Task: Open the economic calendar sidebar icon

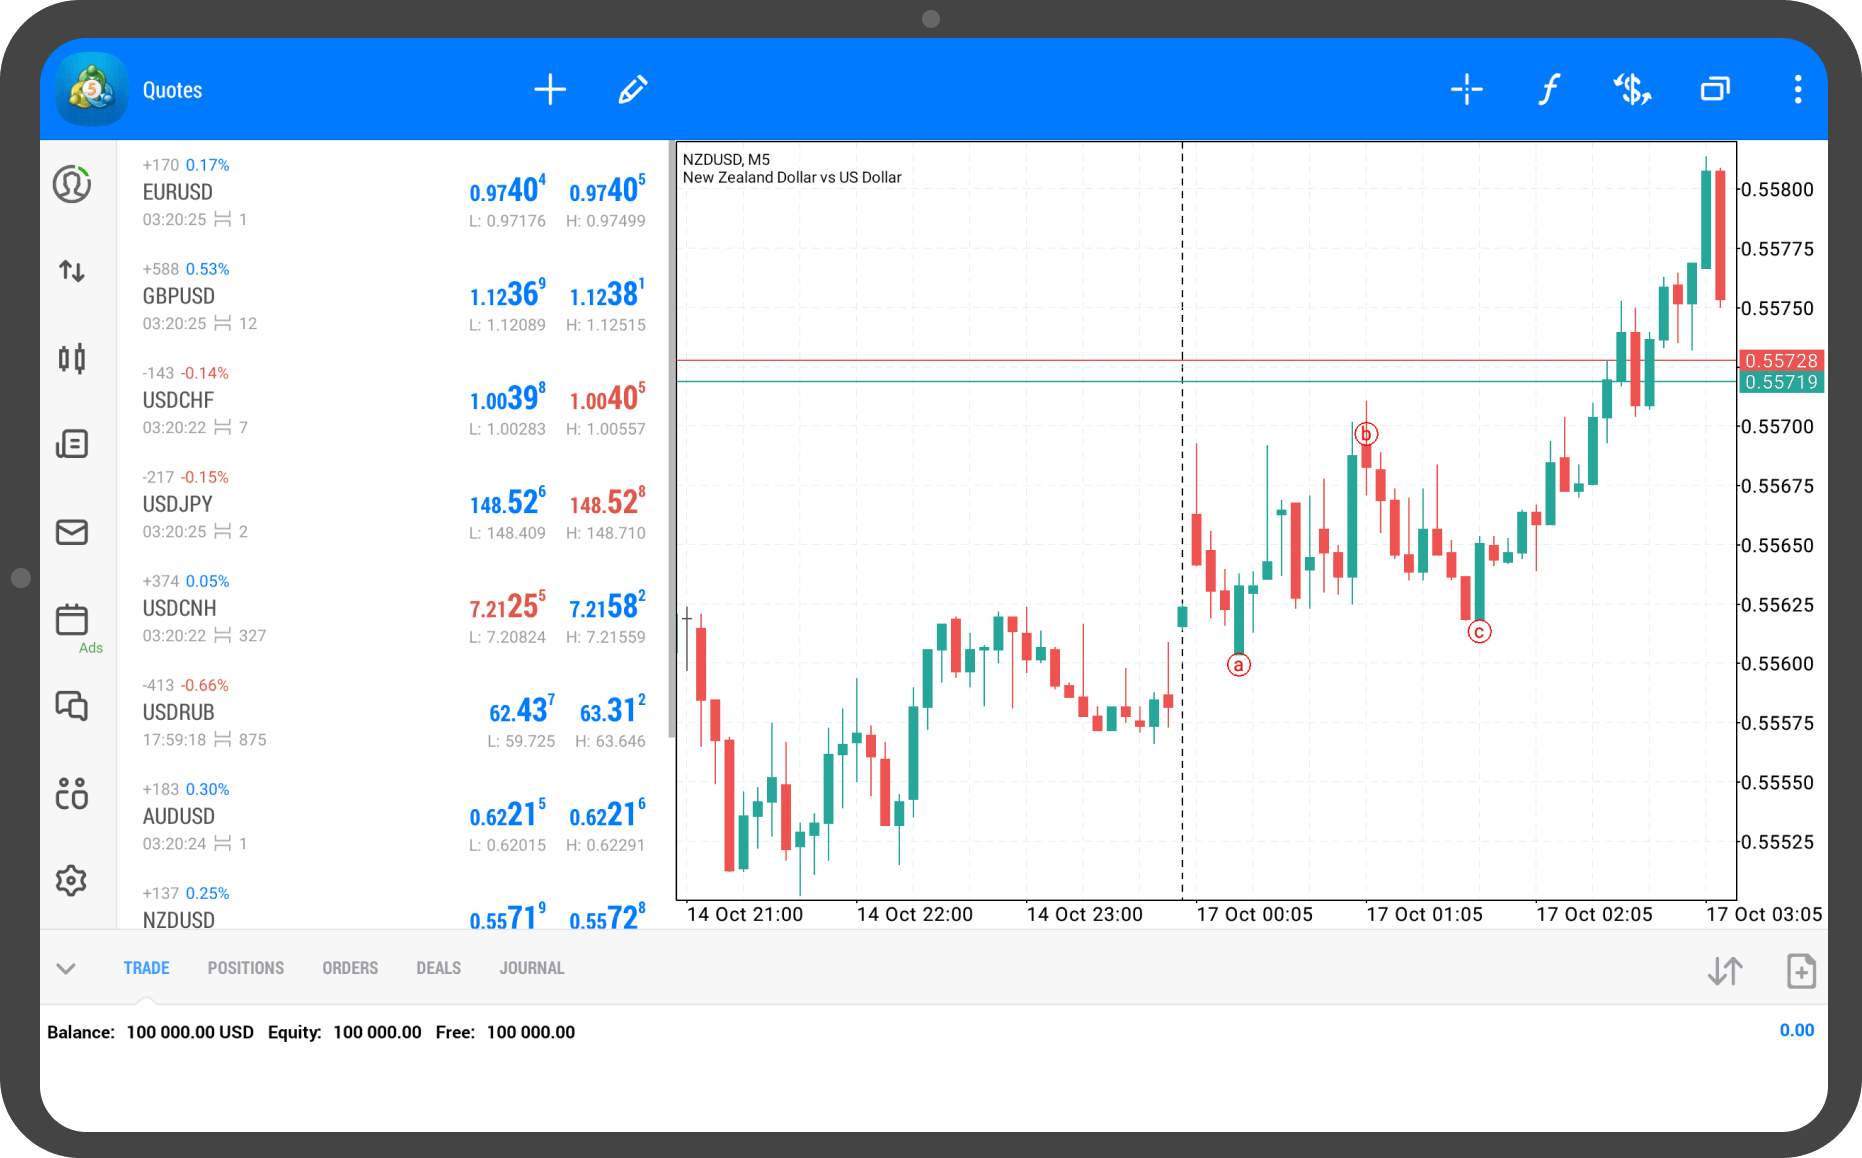Action: (x=72, y=619)
